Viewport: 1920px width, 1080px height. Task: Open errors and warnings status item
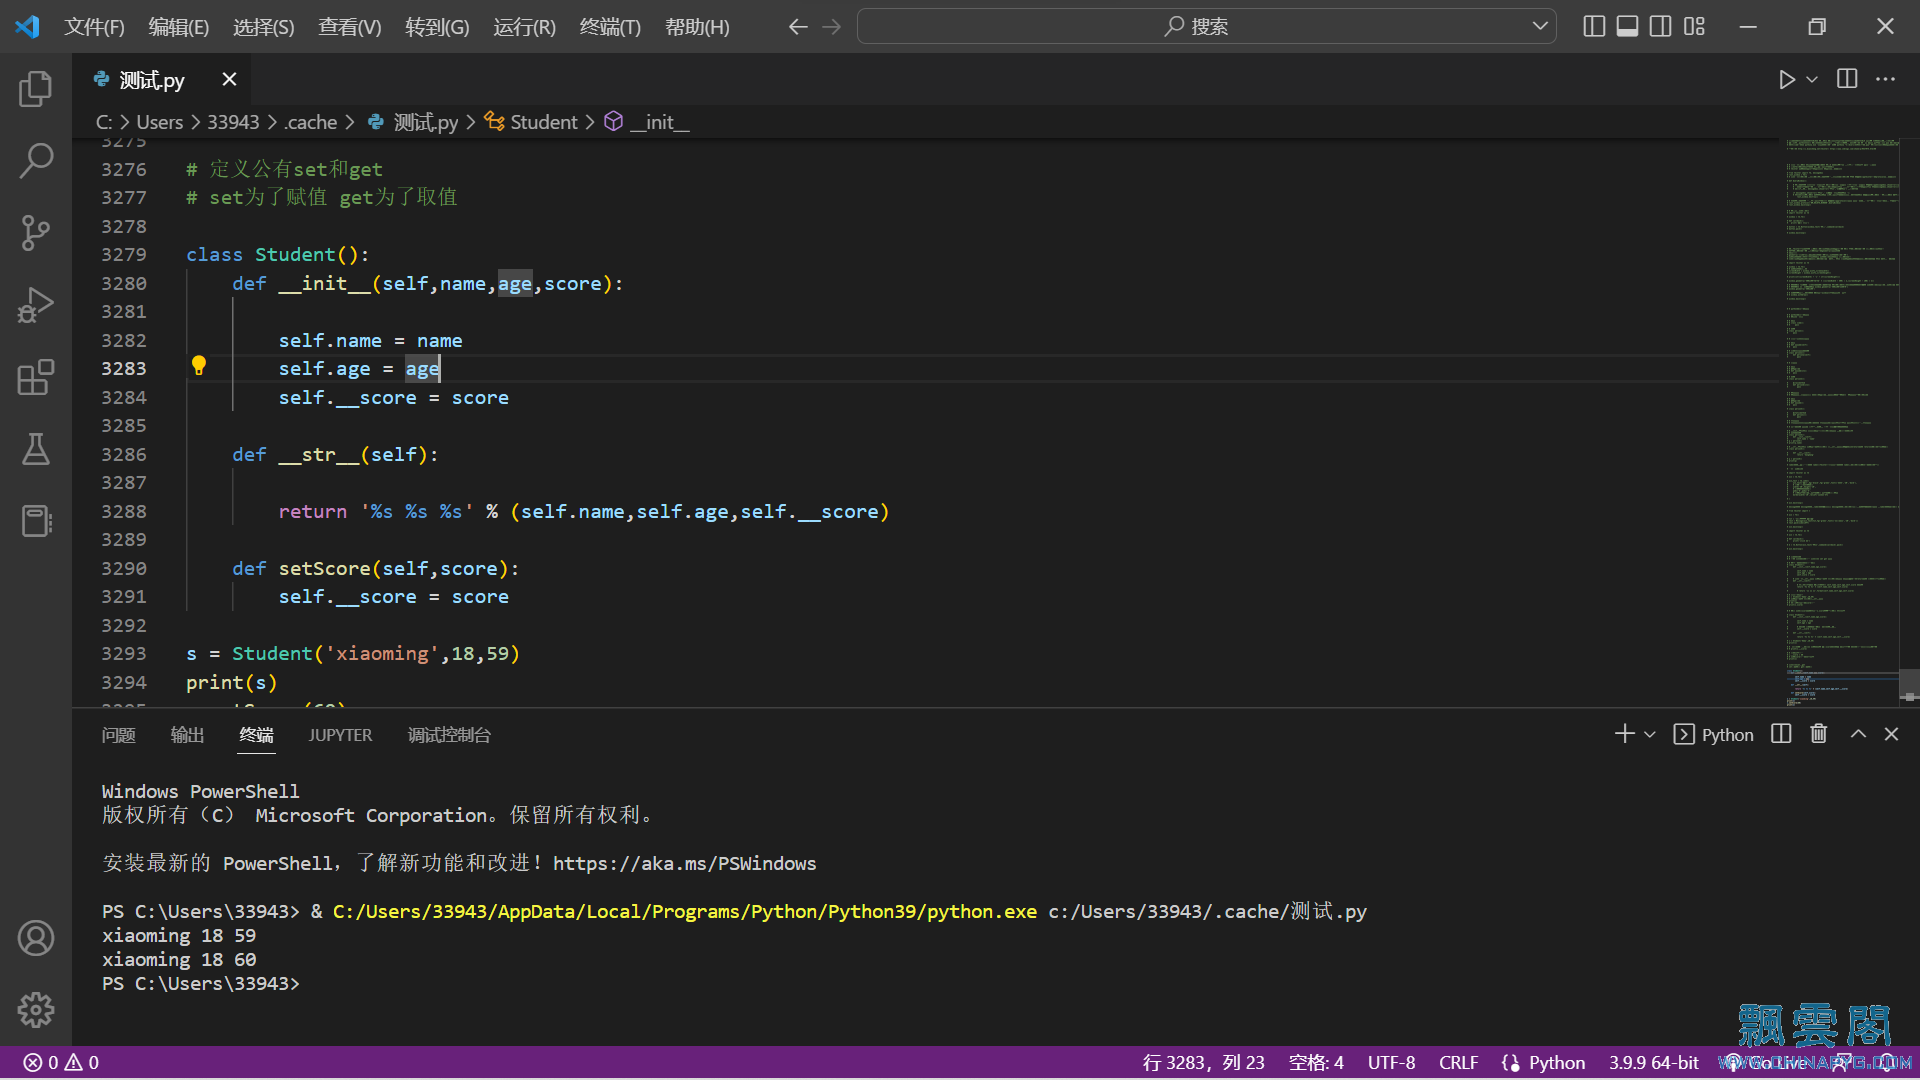tap(61, 1062)
